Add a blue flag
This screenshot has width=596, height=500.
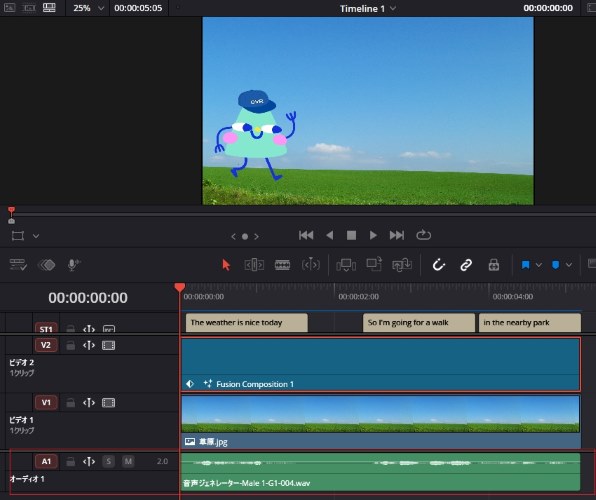coord(526,265)
